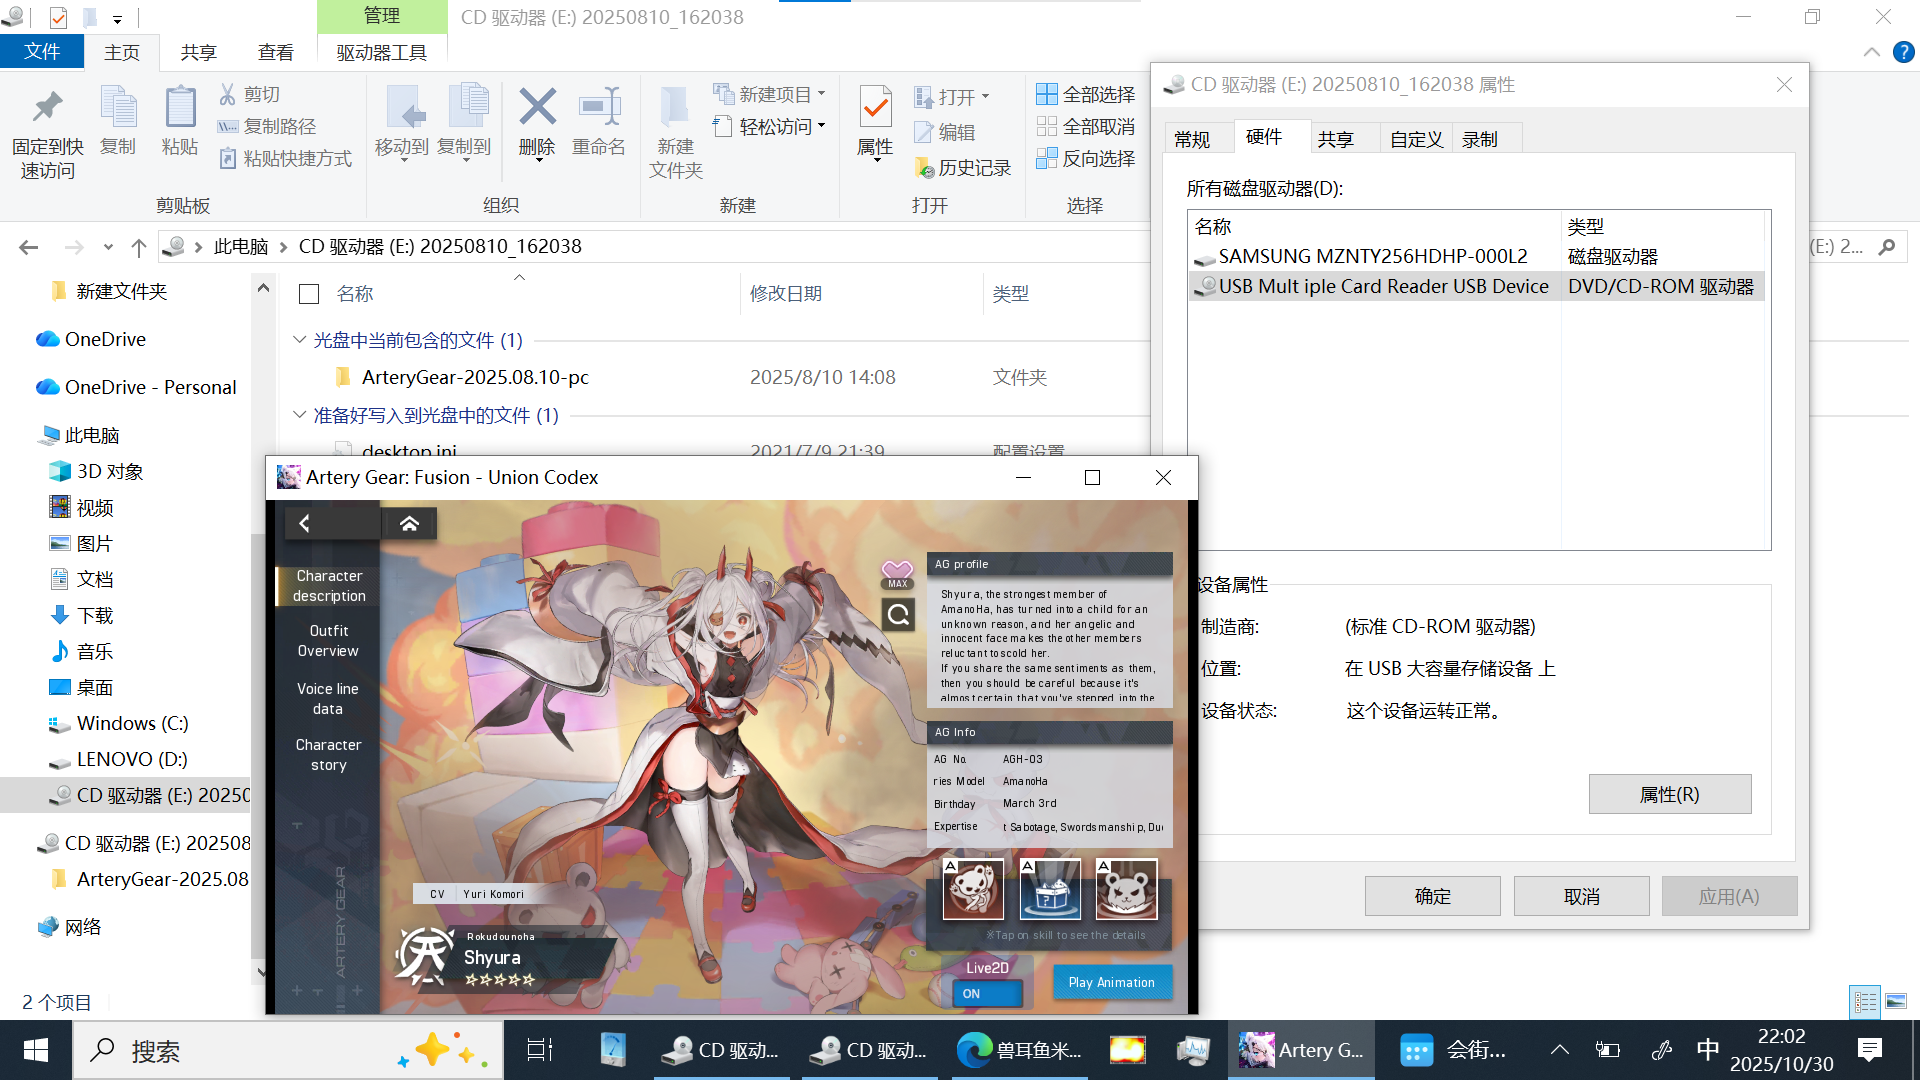Select the SAMSUNG disk drive row
The width and height of the screenshot is (1920, 1080).
1372,257
